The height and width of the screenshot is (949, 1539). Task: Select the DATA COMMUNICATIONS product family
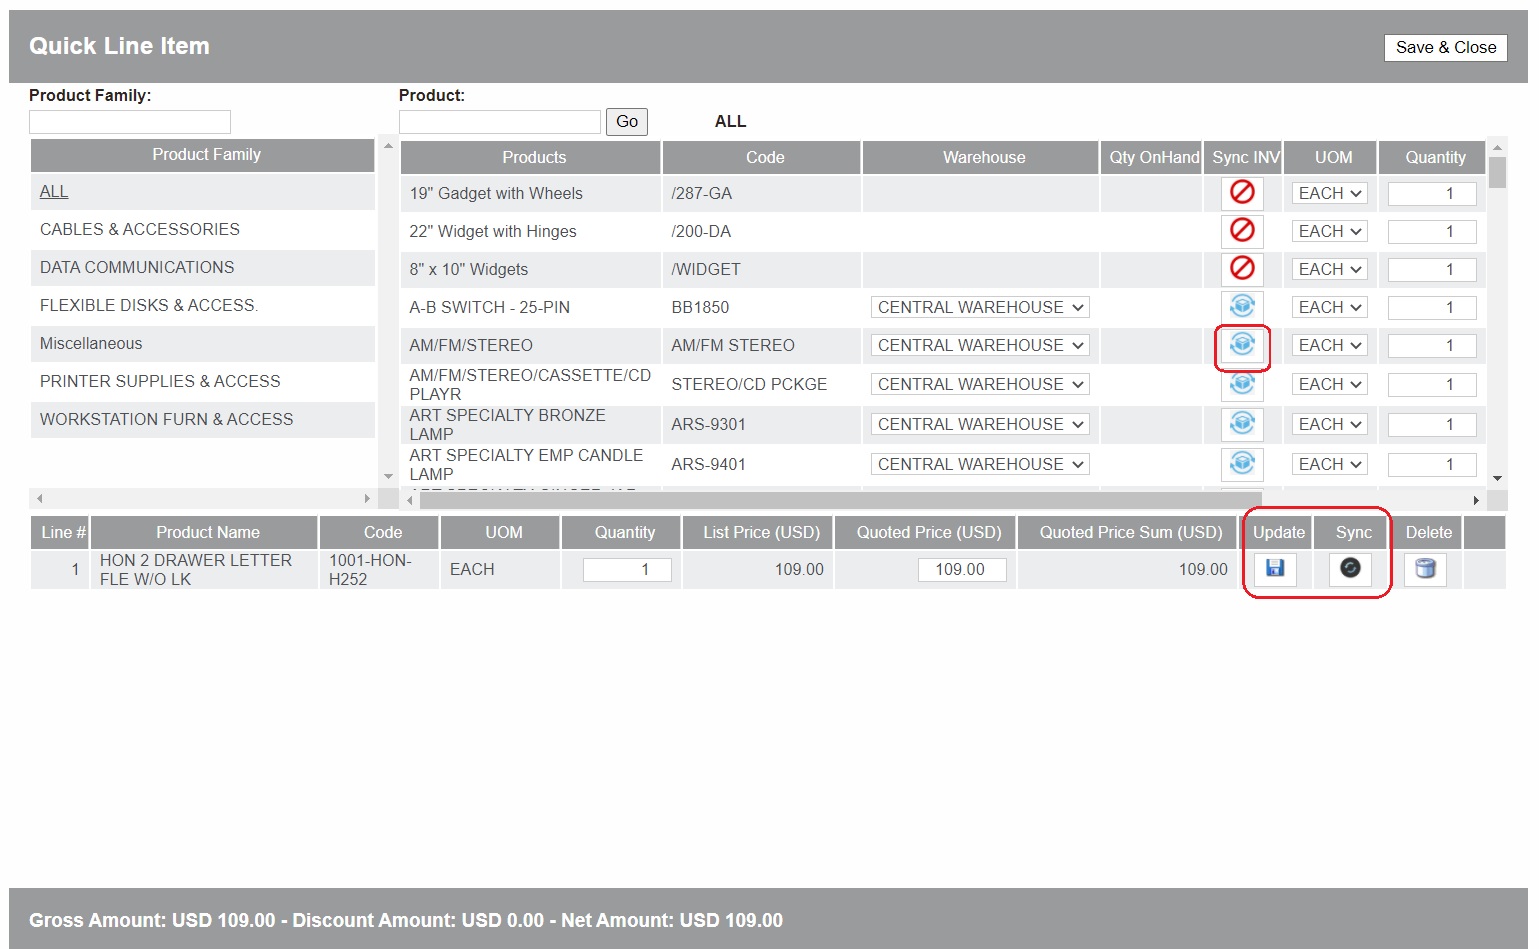(x=136, y=267)
